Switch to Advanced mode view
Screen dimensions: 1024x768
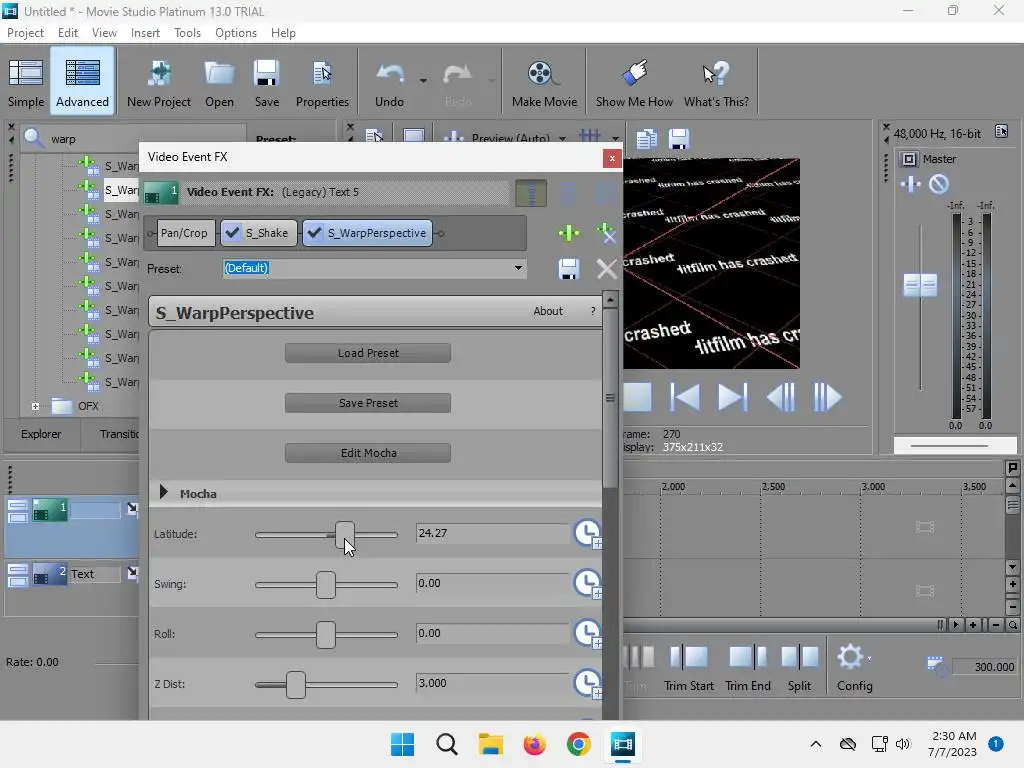coord(82,82)
